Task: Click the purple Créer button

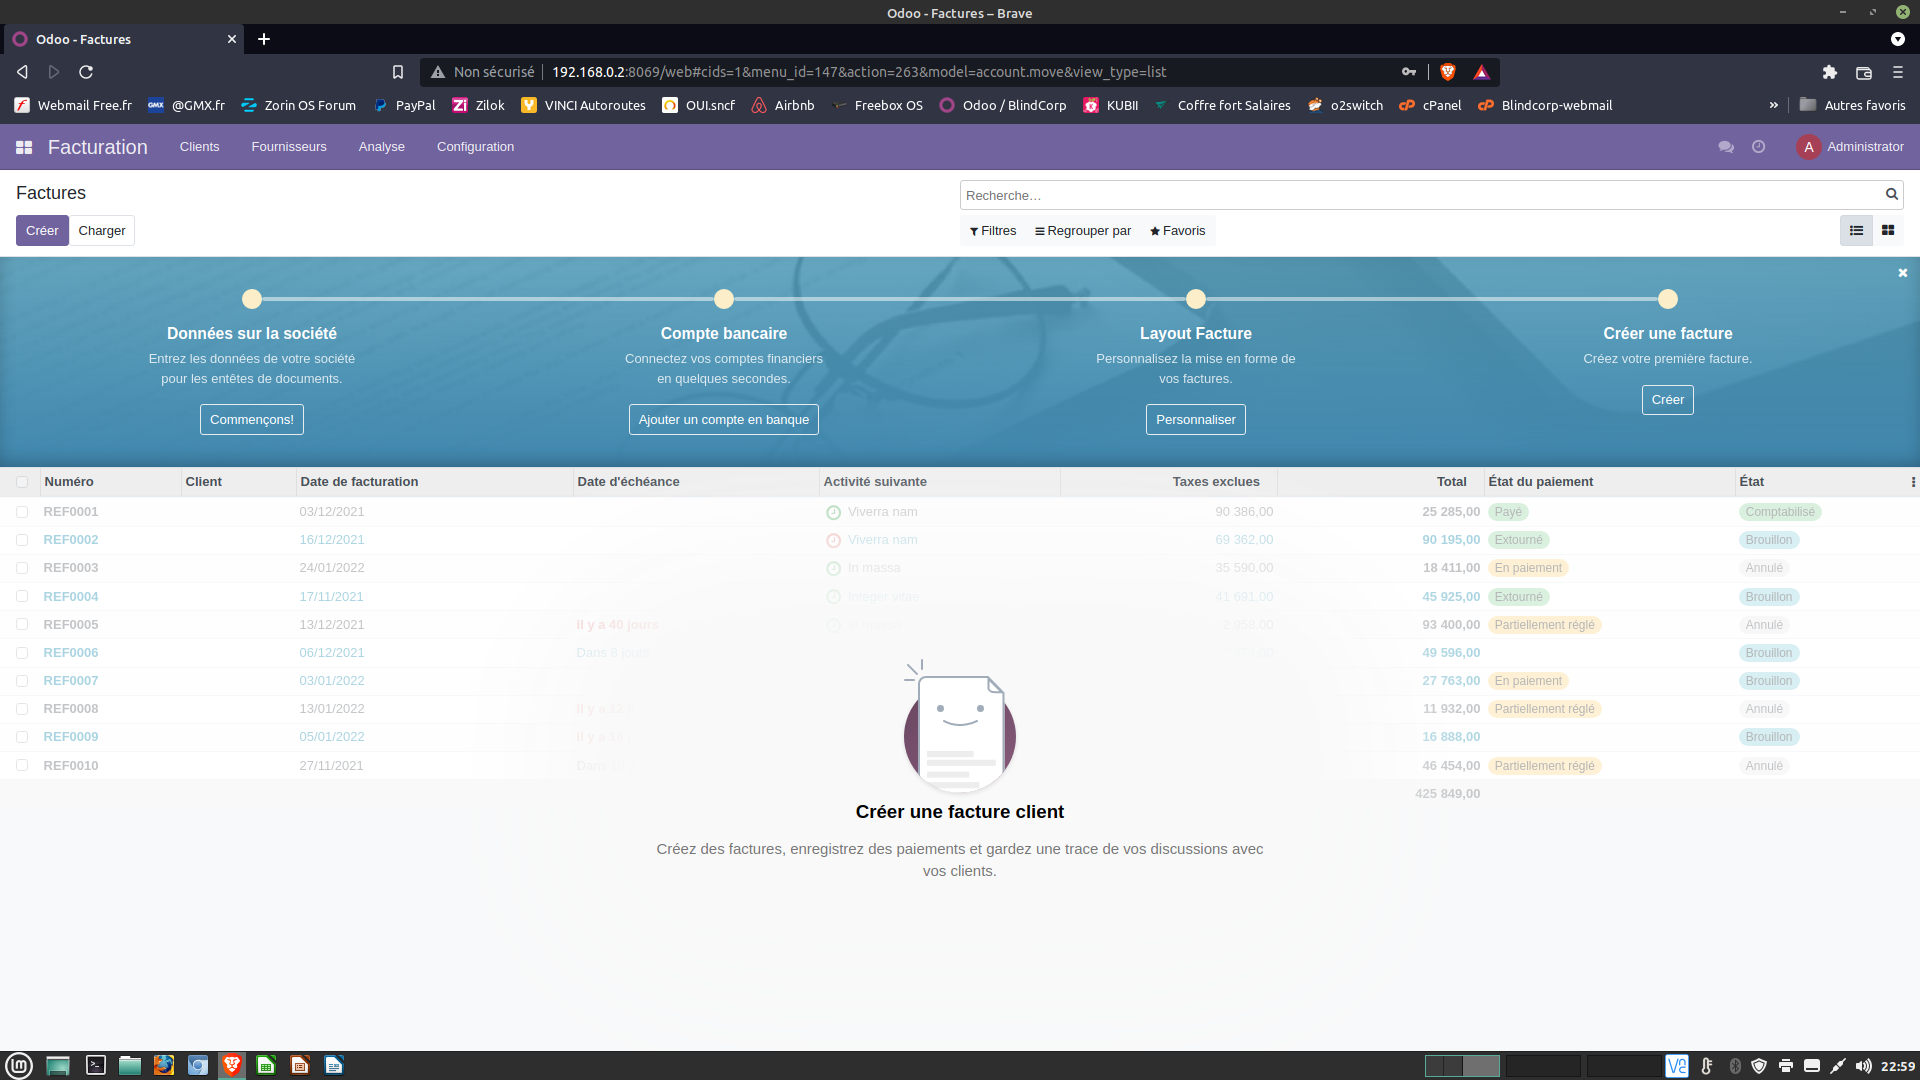Action: click(42, 231)
